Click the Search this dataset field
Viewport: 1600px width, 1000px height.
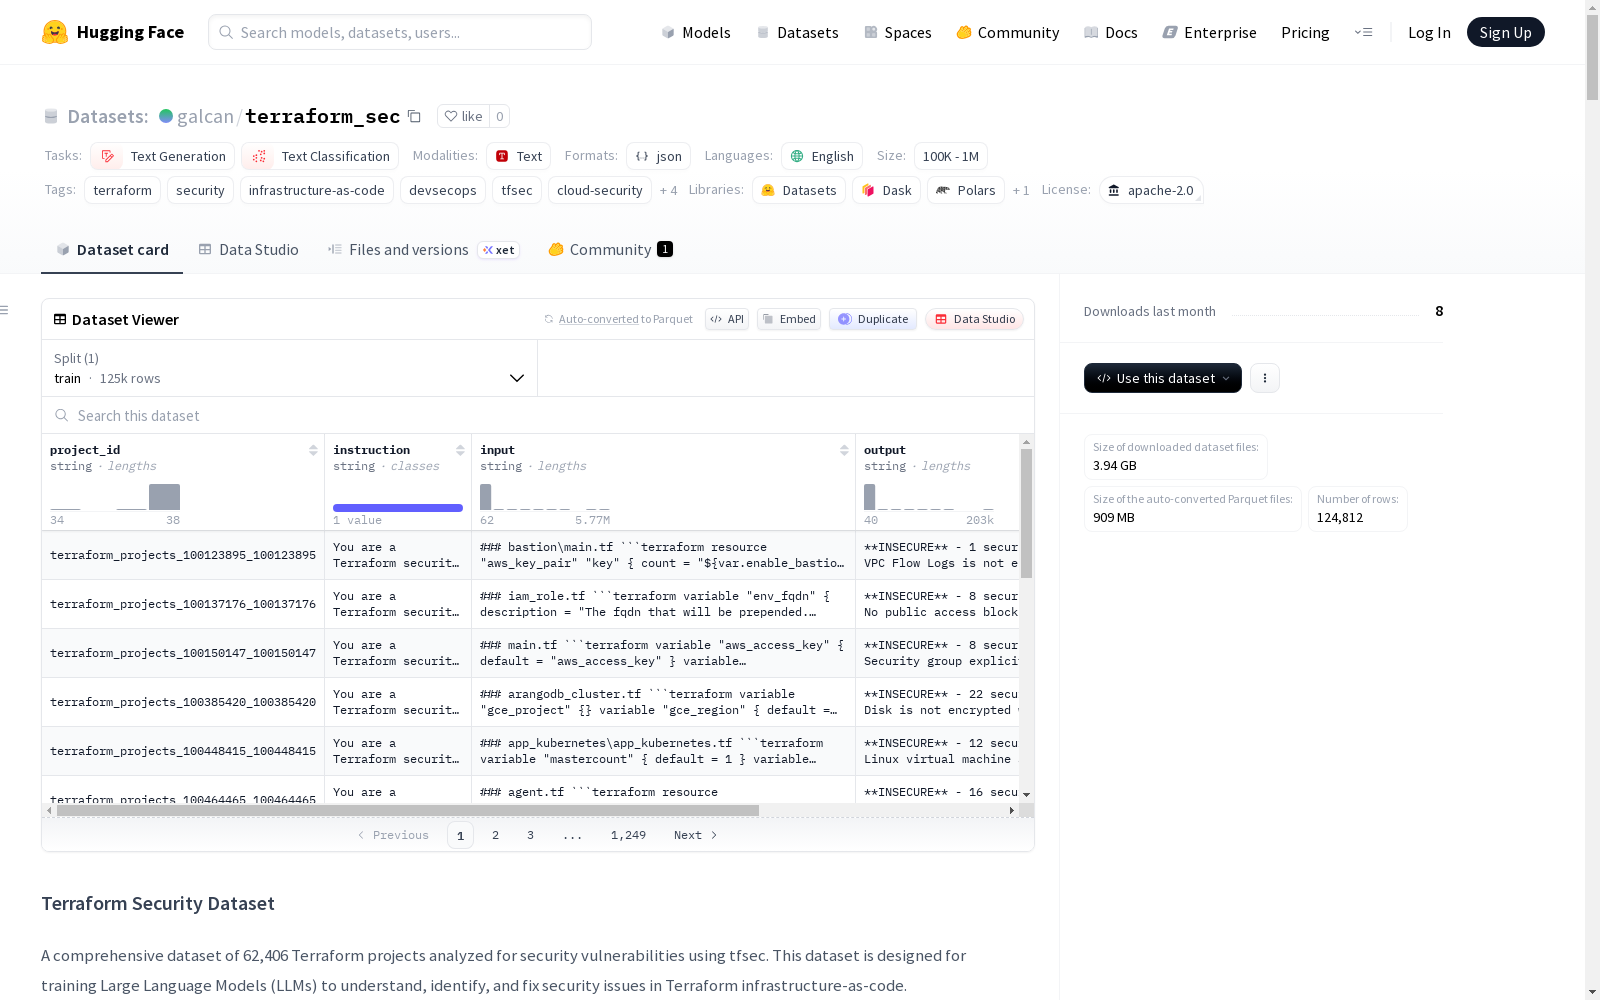(538, 415)
